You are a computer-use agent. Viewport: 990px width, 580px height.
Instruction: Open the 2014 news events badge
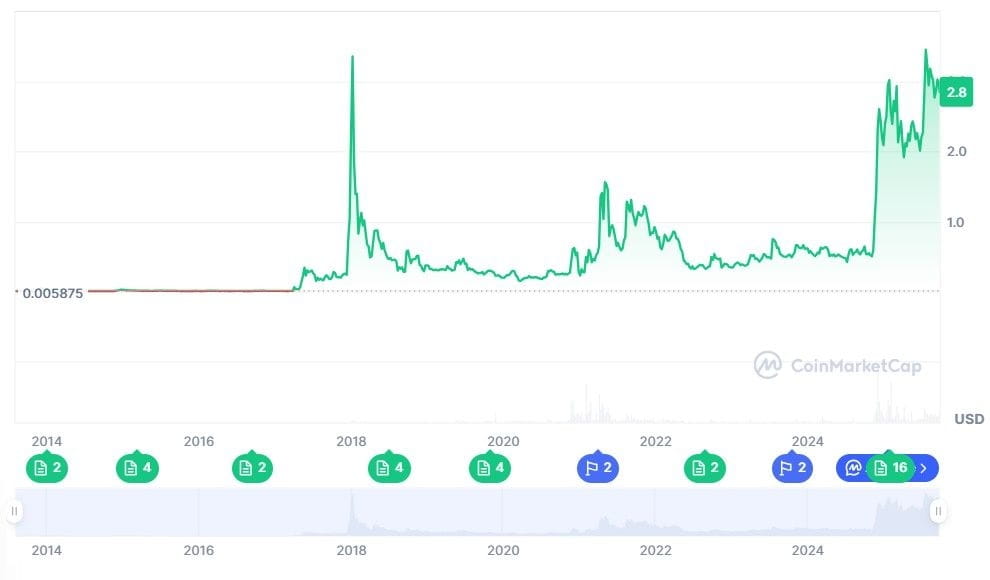pyautogui.click(x=48, y=466)
